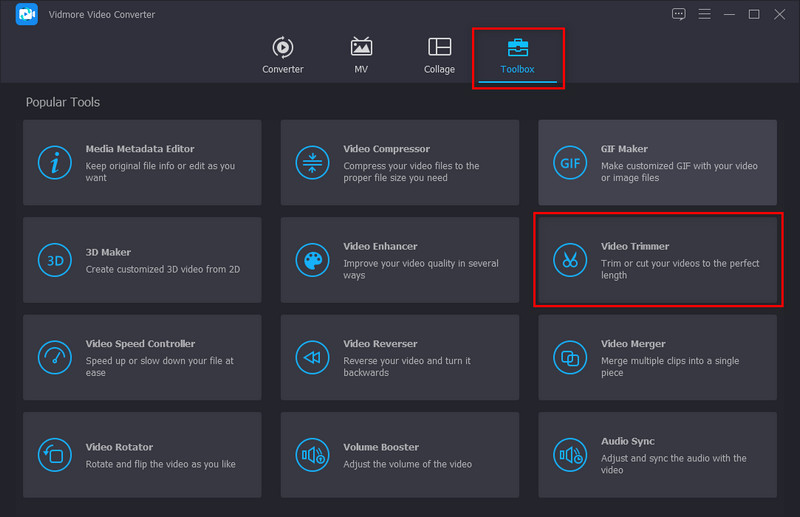Select the Toolbox tab
The image size is (800, 517).
(x=518, y=56)
